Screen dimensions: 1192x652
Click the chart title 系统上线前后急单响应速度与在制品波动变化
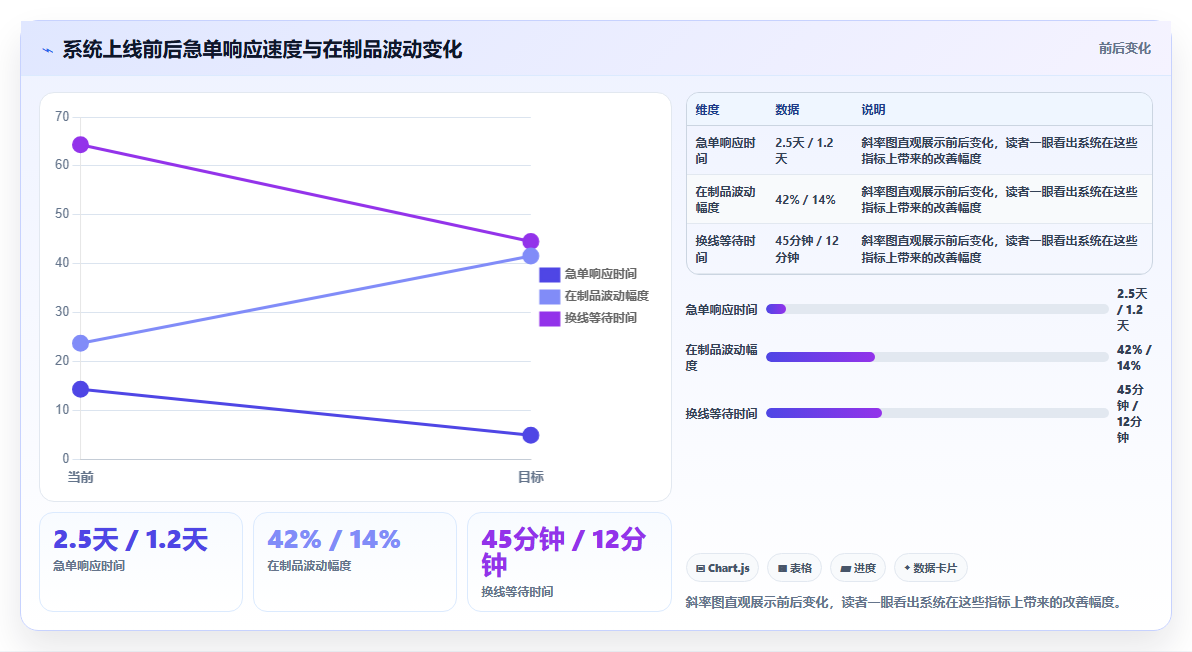click(262, 49)
